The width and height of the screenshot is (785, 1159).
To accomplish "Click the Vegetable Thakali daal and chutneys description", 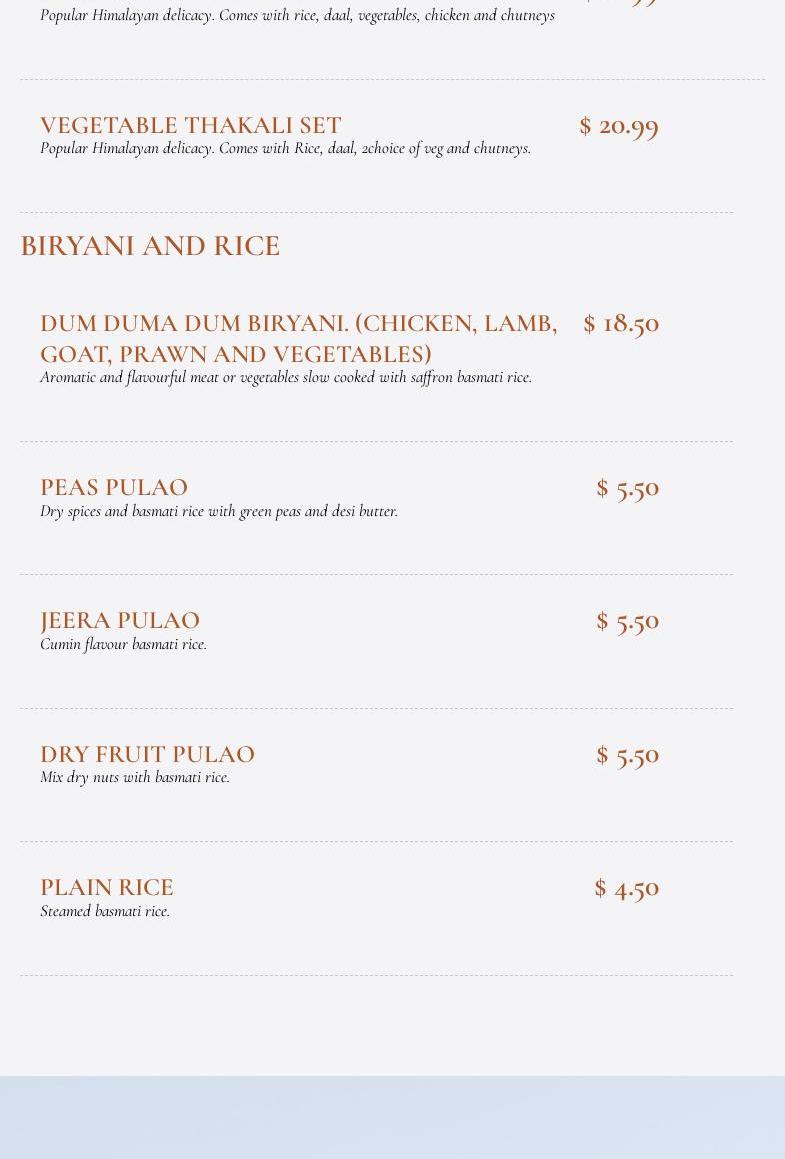I will tap(285, 148).
